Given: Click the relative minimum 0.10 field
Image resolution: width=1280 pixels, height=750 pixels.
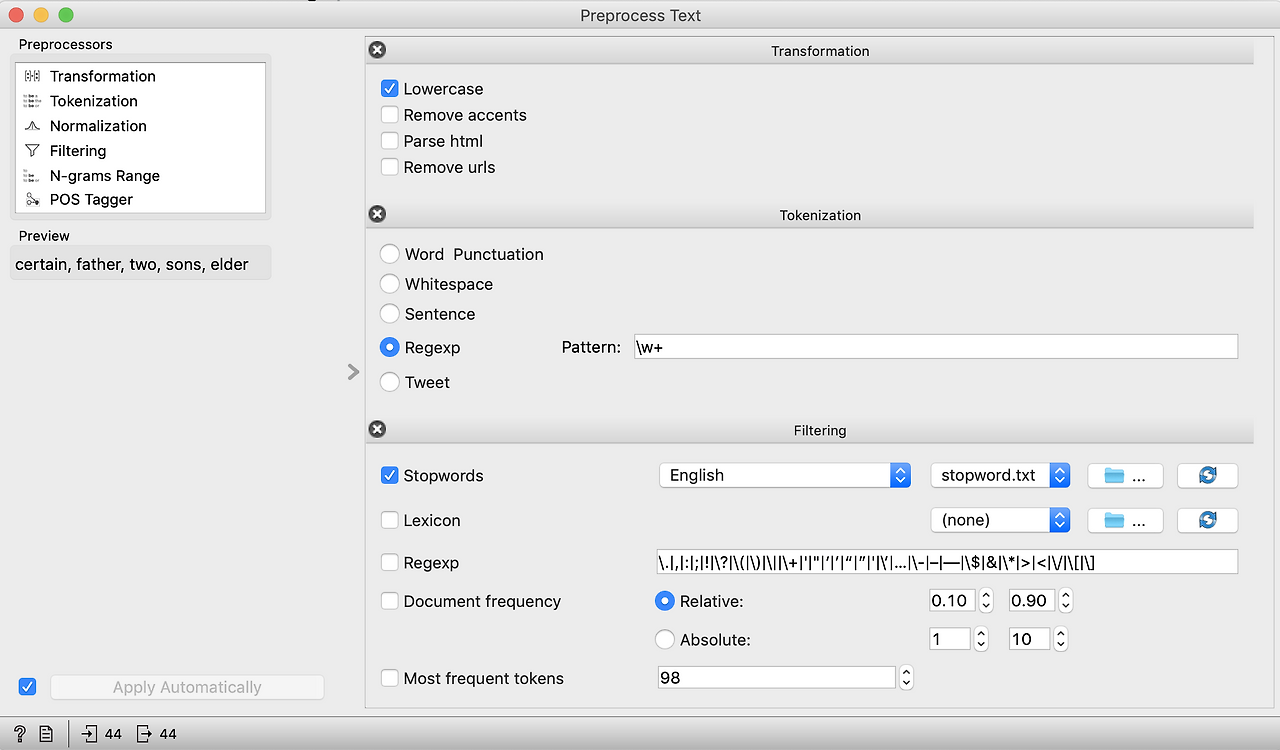Looking at the screenshot, I should pyautogui.click(x=950, y=601).
